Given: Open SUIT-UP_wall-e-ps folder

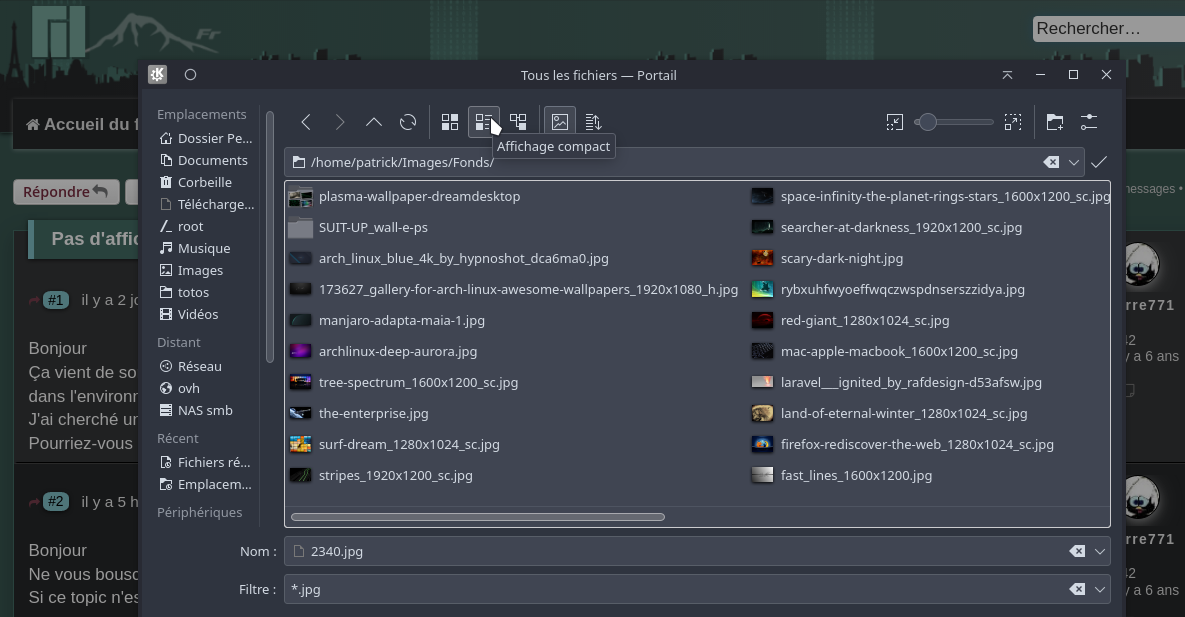Looking at the screenshot, I should (x=358, y=228).
